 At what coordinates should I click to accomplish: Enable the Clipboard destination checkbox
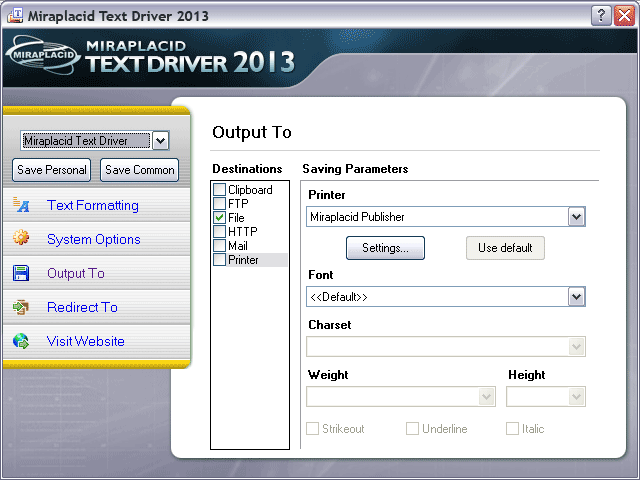coord(220,189)
